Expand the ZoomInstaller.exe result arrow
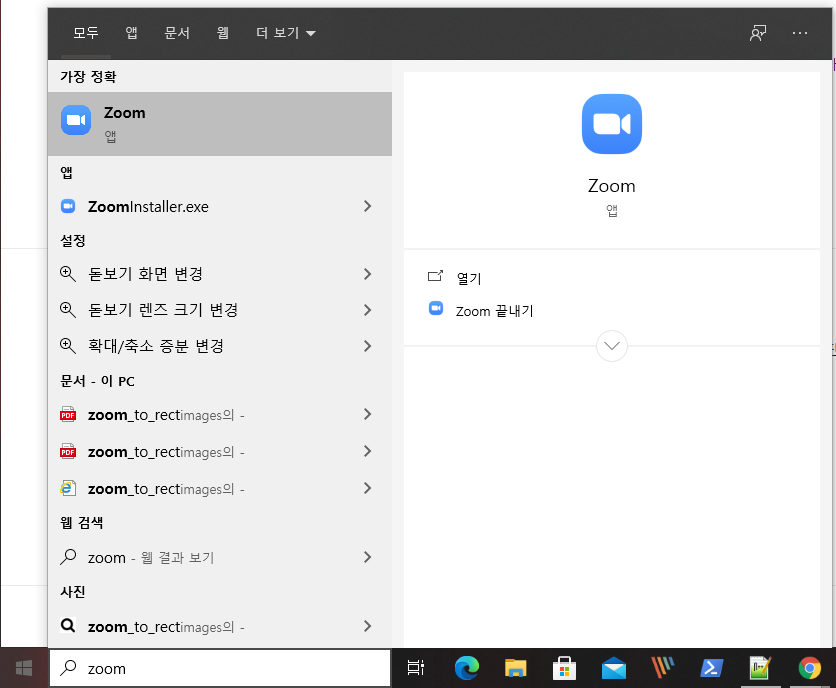The image size is (836, 688). click(x=367, y=206)
